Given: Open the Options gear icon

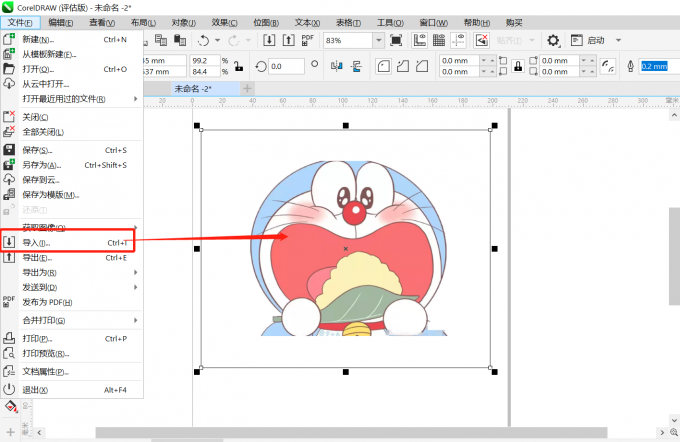Looking at the screenshot, I should click(x=554, y=40).
